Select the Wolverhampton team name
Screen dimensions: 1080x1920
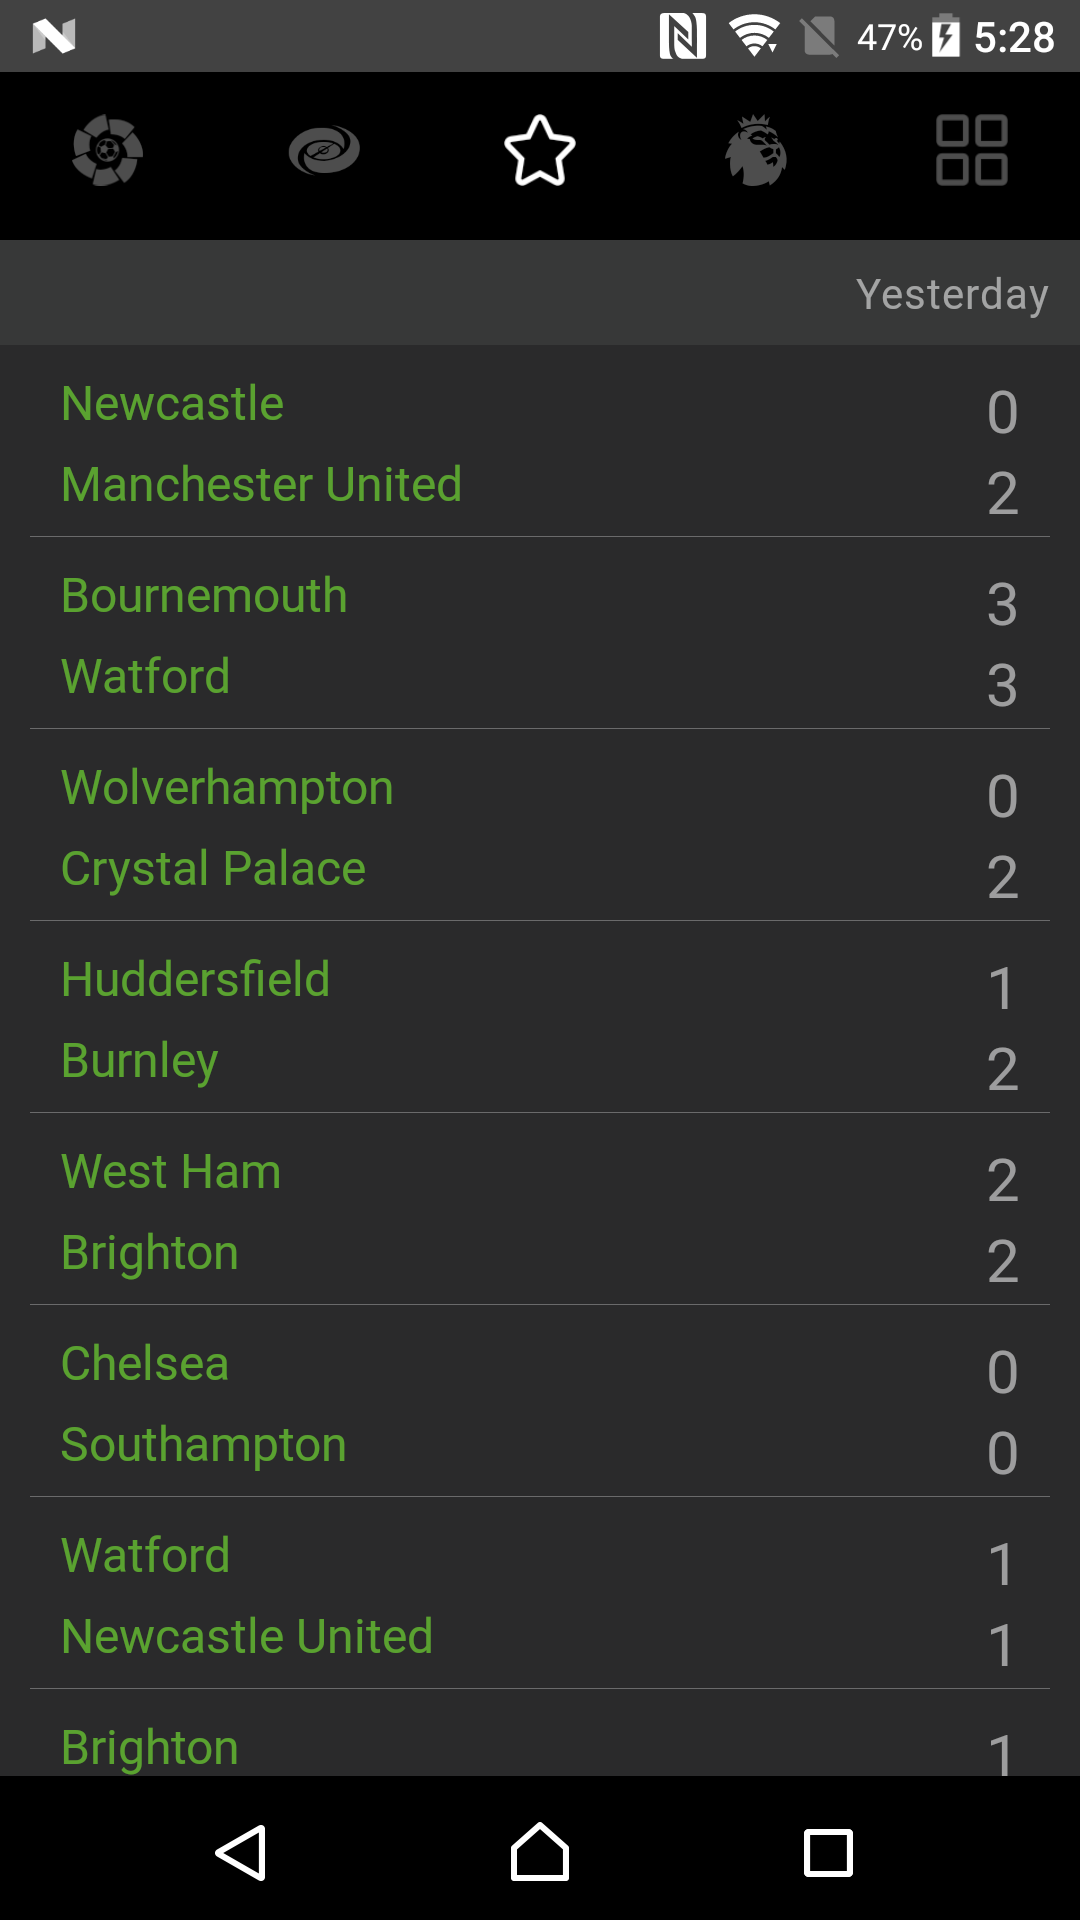click(227, 787)
